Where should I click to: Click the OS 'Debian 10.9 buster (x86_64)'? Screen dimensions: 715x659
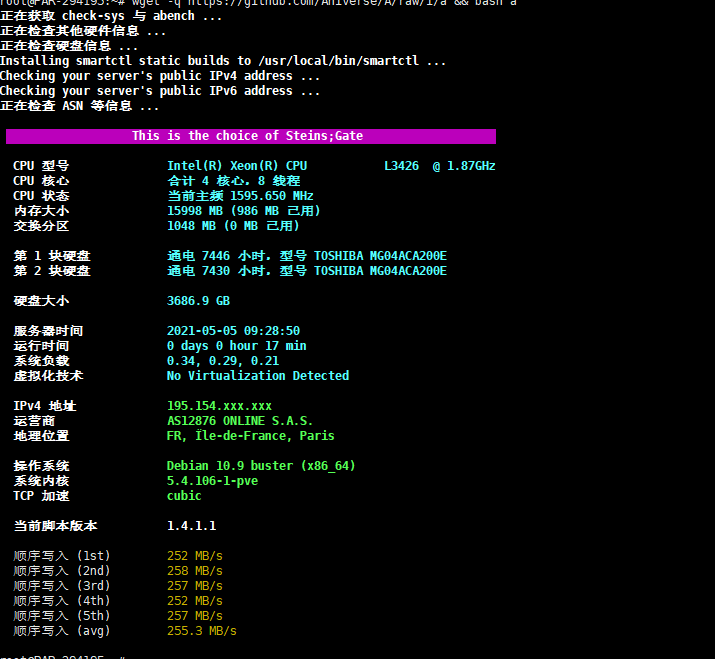pyautogui.click(x=261, y=466)
